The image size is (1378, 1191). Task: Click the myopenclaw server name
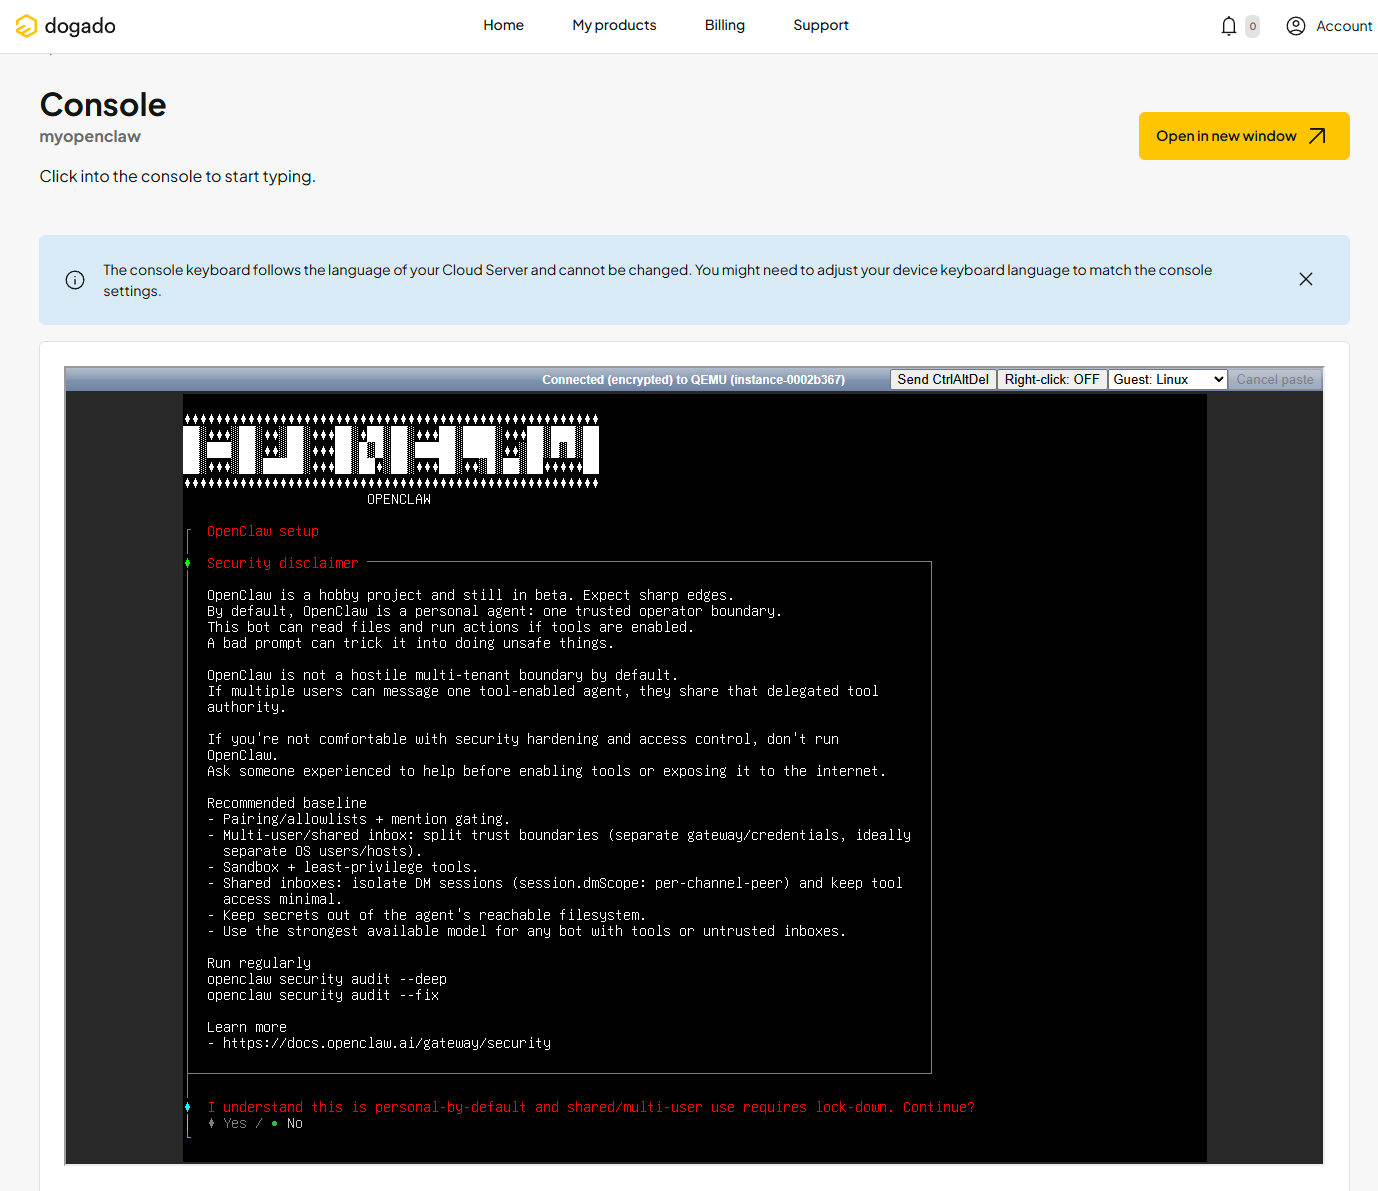(x=90, y=136)
